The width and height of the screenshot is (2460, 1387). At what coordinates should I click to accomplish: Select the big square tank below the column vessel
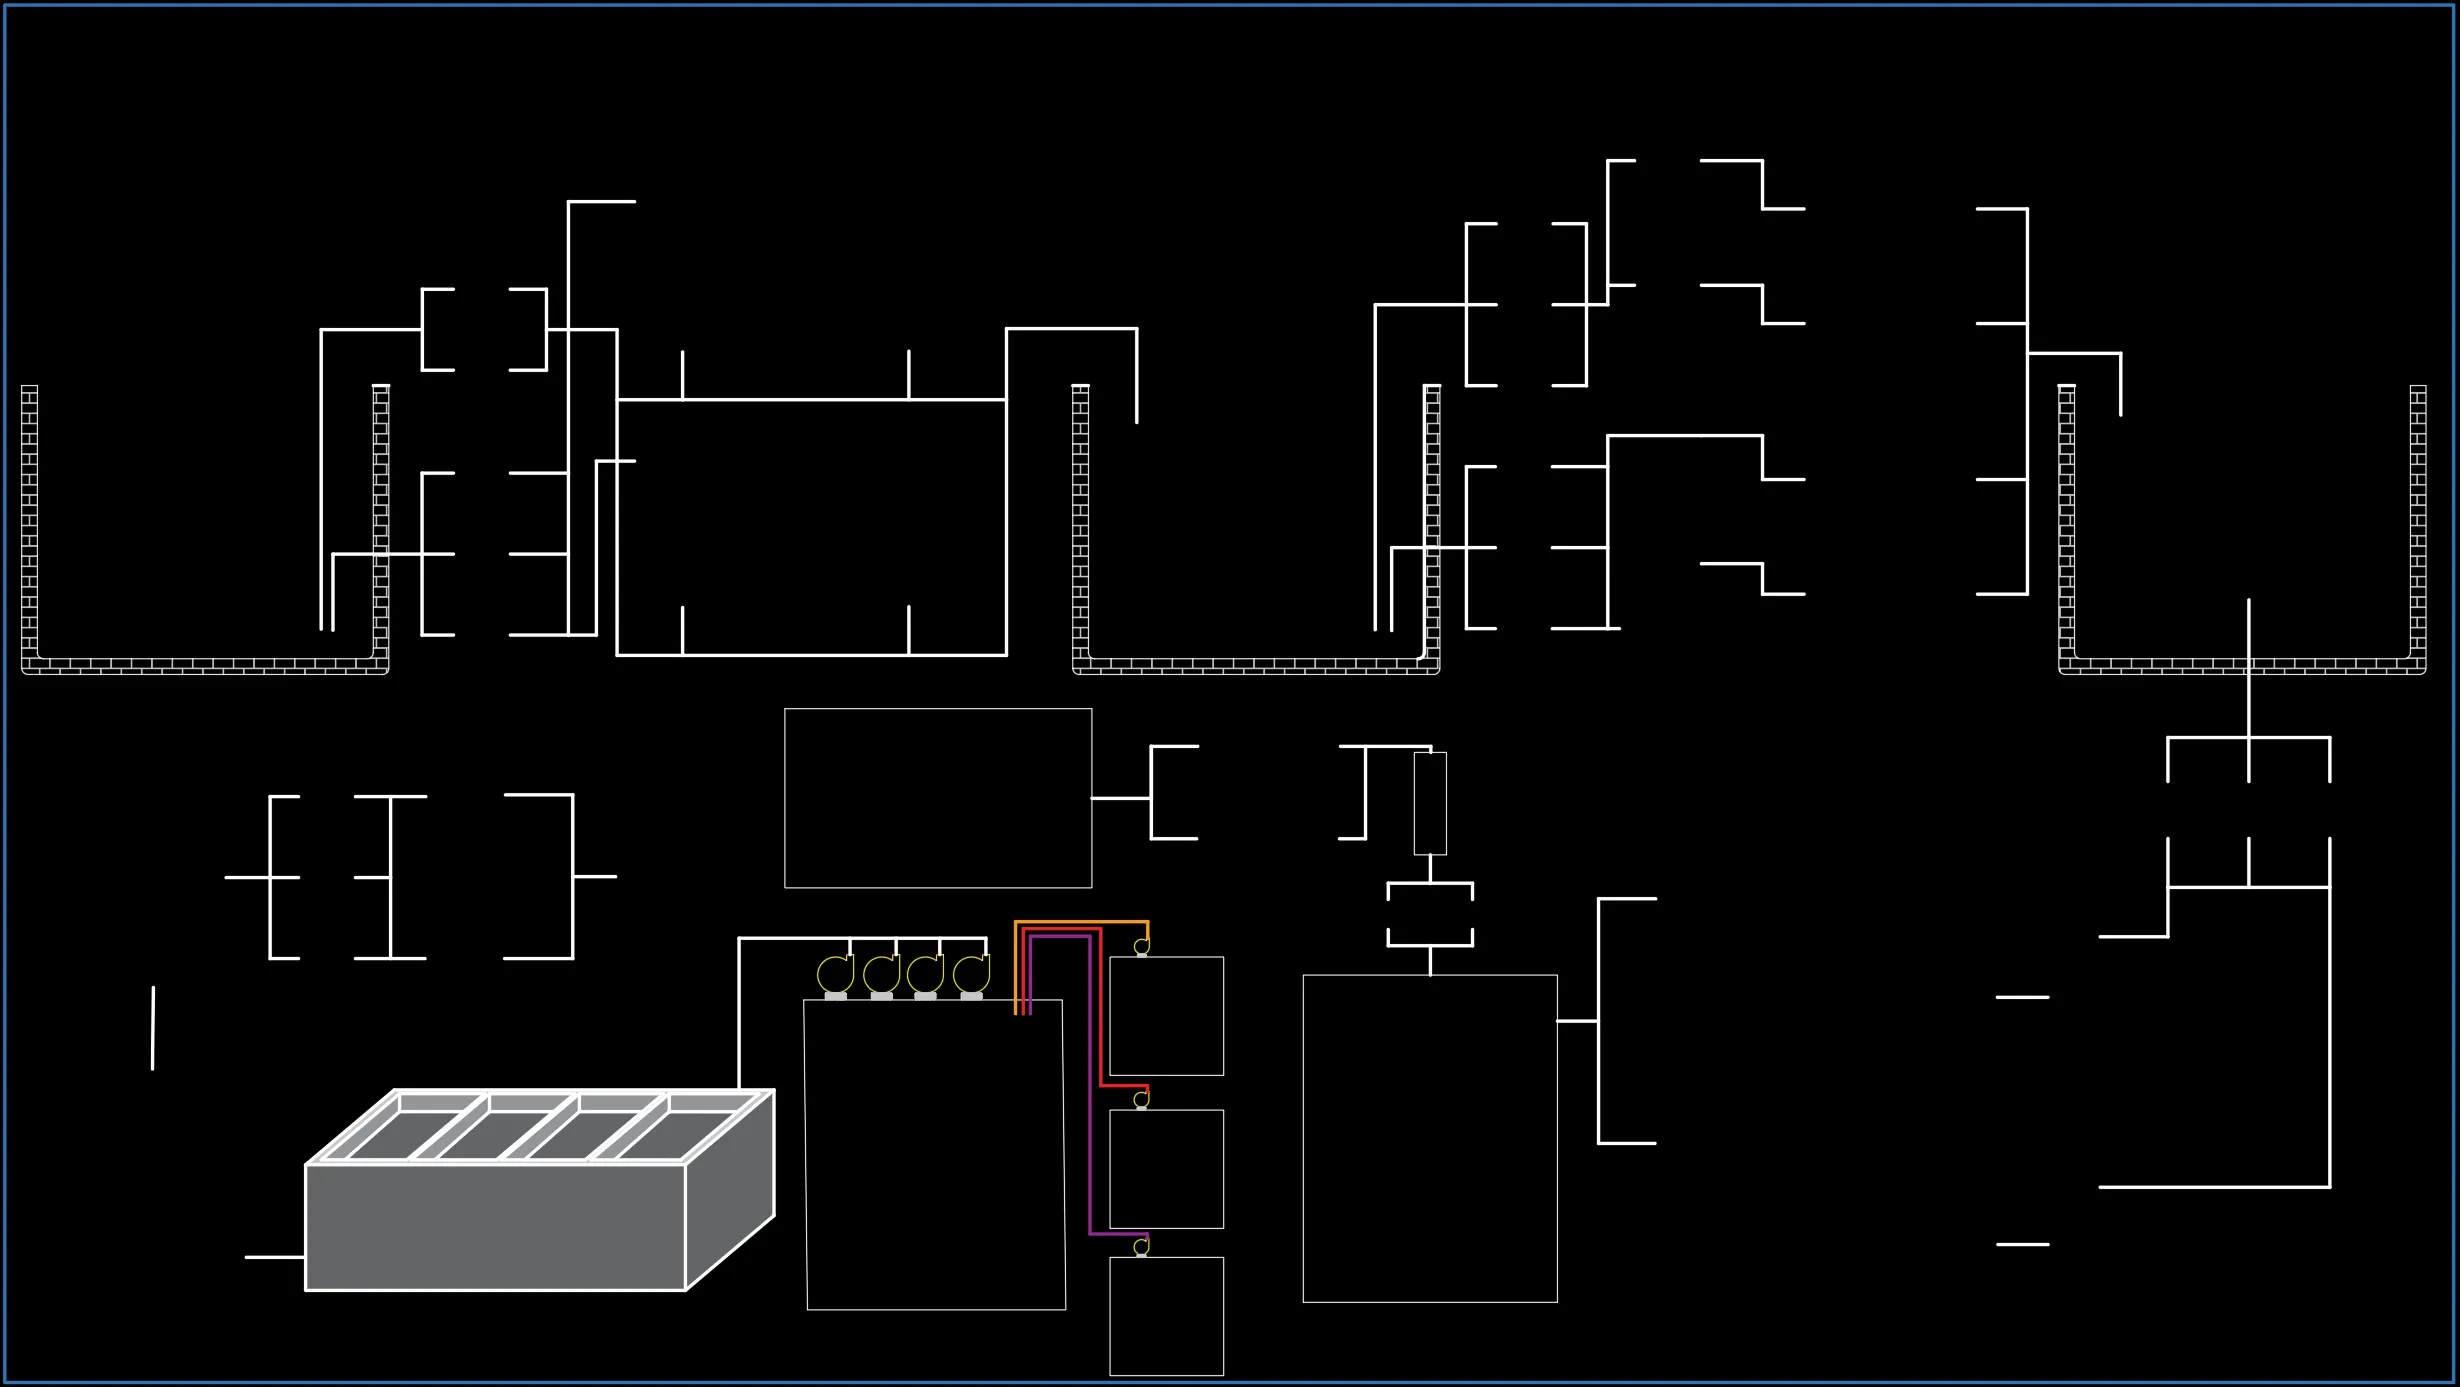tap(1430, 1138)
